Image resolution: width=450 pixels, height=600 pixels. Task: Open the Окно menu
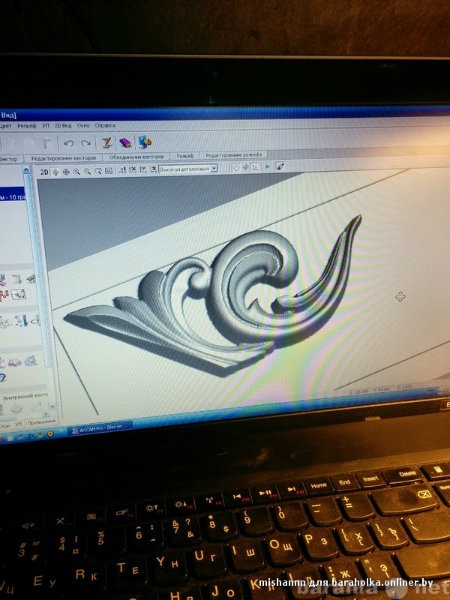[83, 125]
